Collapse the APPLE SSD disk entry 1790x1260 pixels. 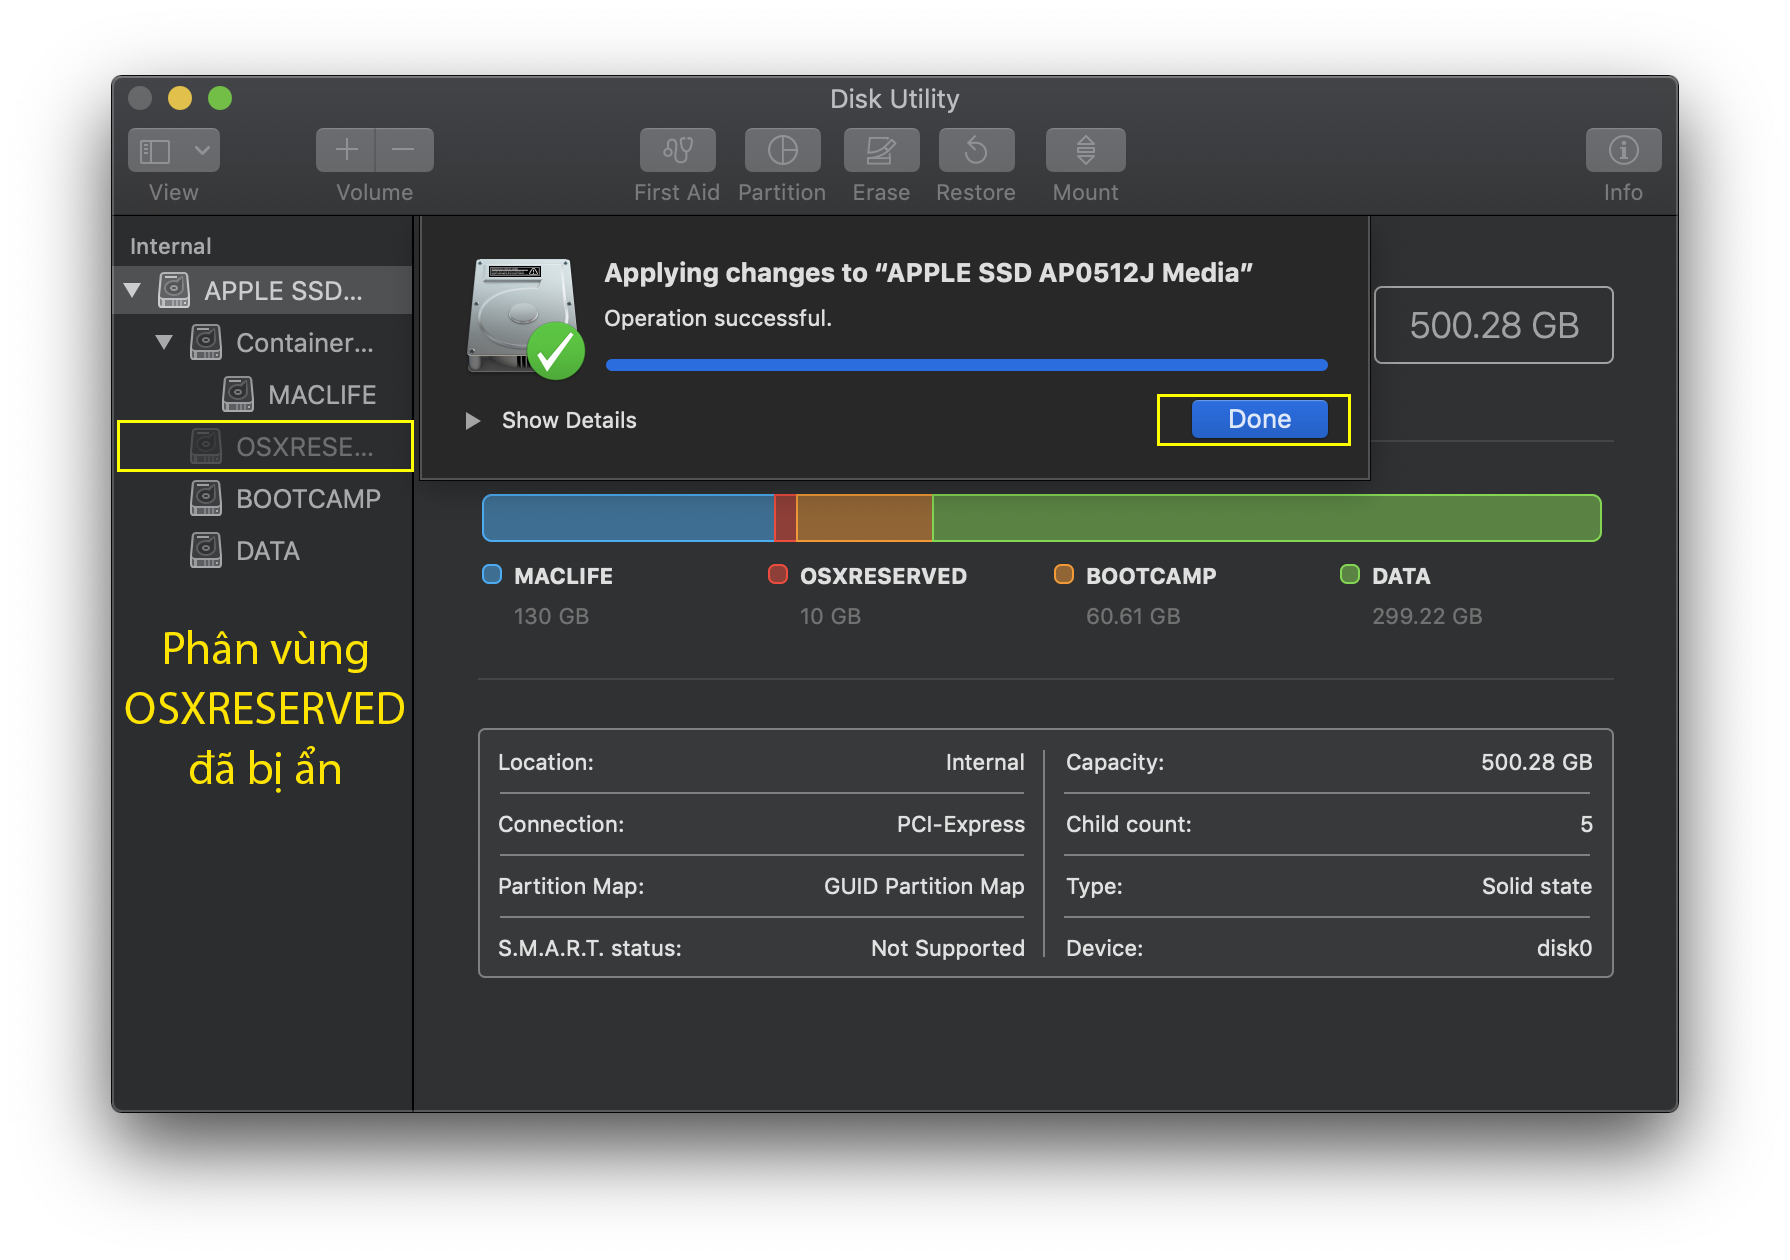click(134, 290)
